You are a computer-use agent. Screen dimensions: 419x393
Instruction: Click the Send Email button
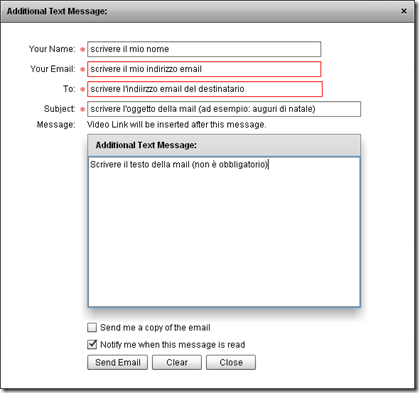click(117, 362)
